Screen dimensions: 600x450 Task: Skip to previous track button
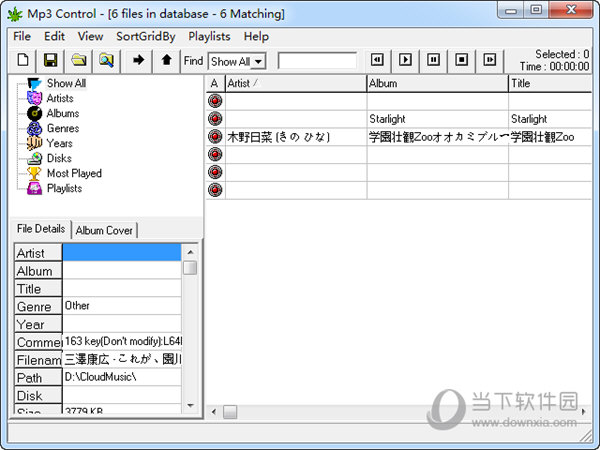377,60
